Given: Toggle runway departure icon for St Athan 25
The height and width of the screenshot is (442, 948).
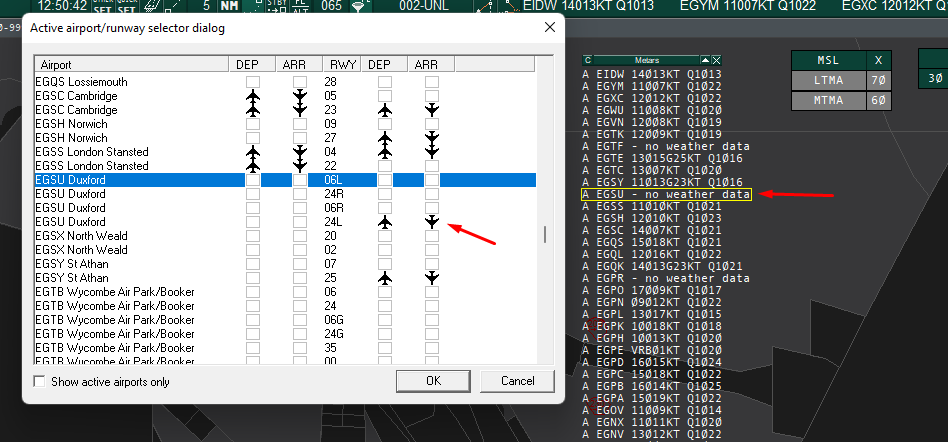Looking at the screenshot, I should [385, 278].
